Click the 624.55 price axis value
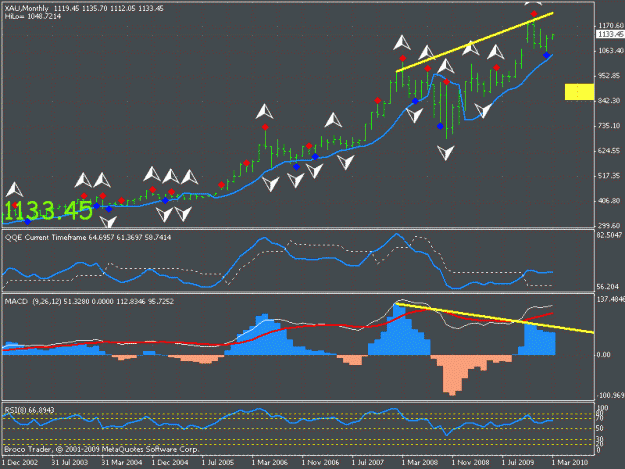625x469 pixels. [x=609, y=151]
